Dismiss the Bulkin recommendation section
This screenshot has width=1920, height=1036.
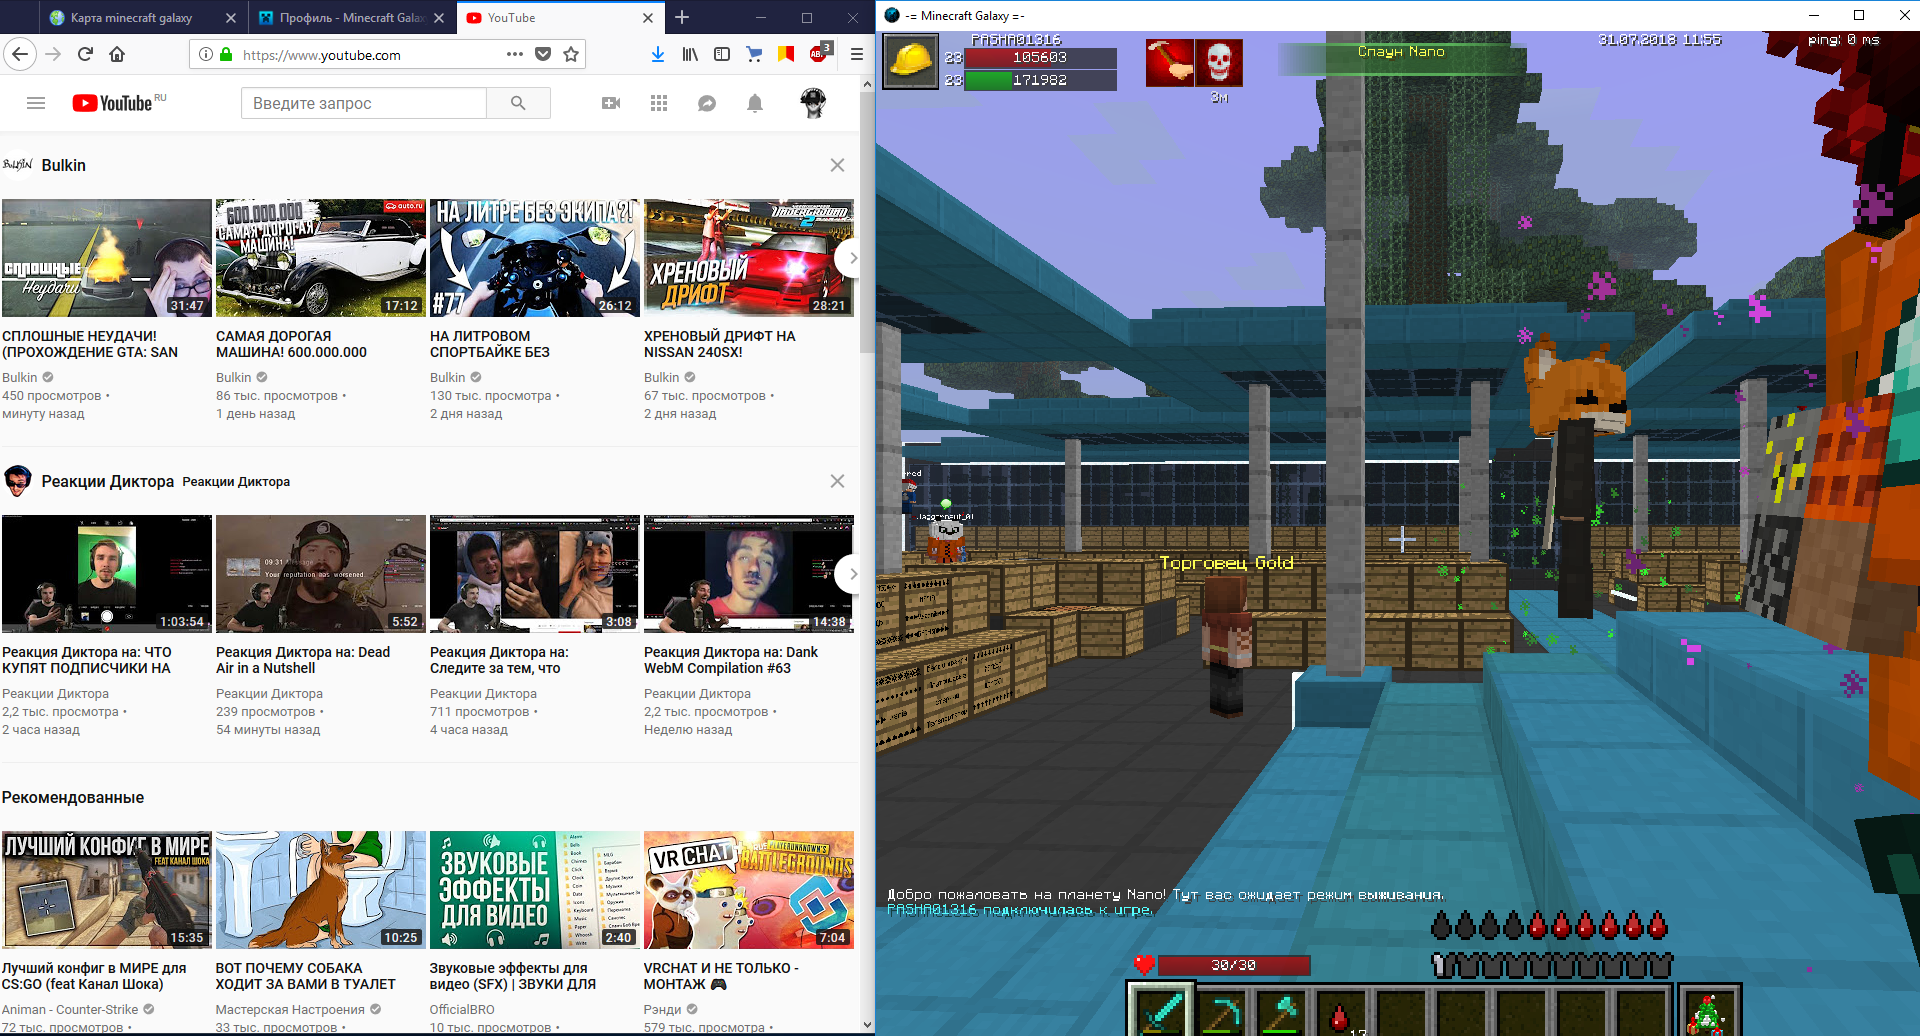[837, 165]
